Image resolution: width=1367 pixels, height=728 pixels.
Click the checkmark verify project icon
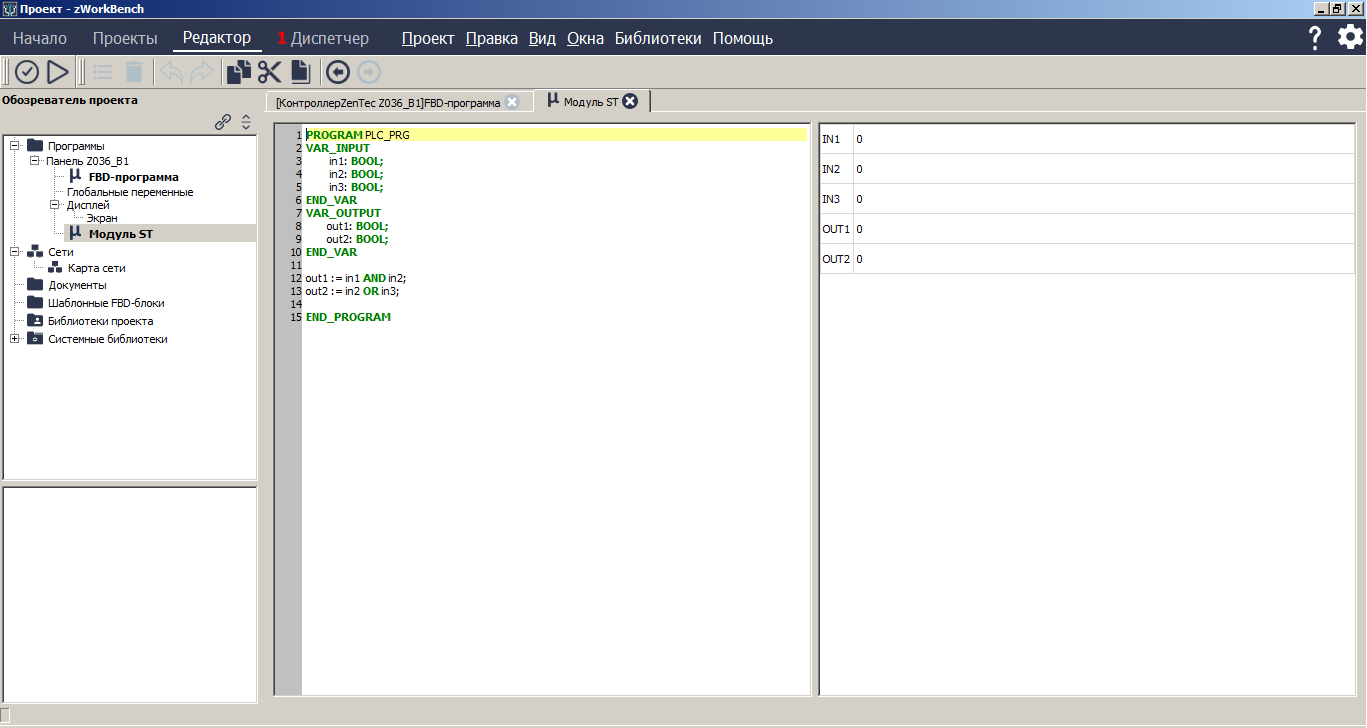tap(27, 72)
